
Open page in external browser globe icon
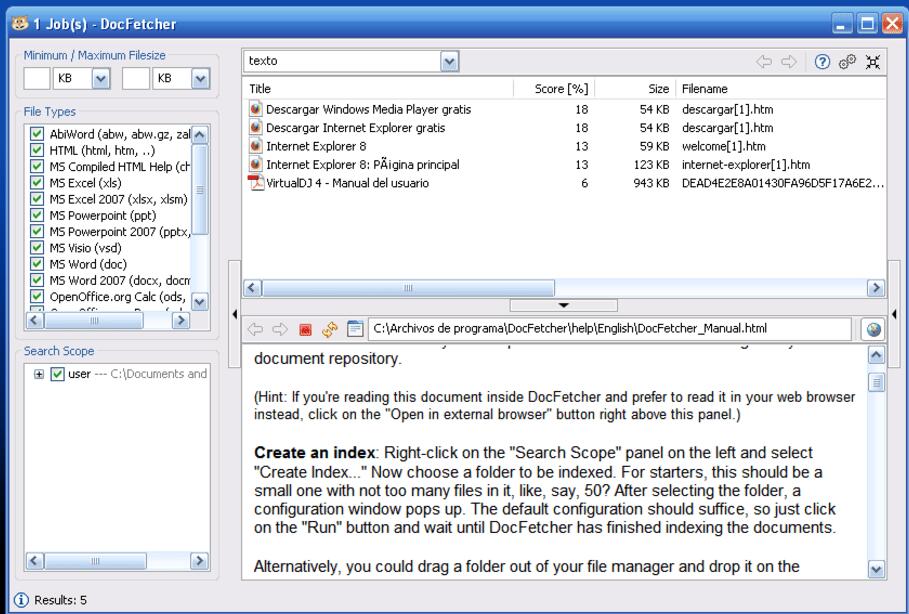(873, 328)
